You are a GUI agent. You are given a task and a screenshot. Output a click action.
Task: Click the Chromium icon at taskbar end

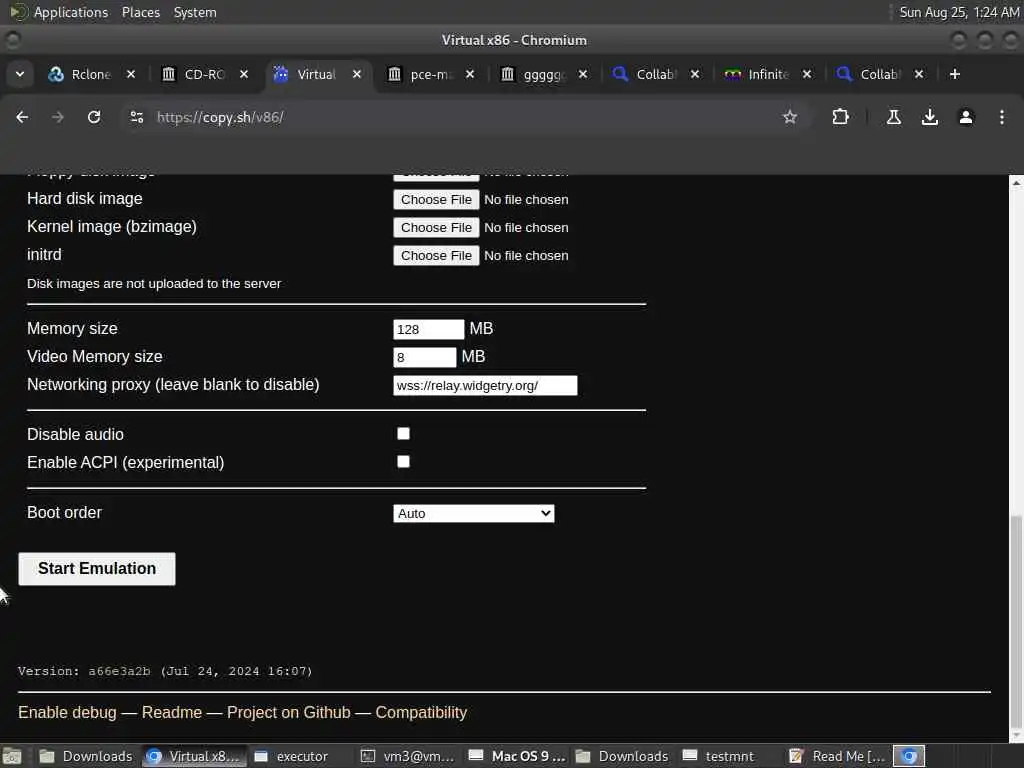coord(909,757)
